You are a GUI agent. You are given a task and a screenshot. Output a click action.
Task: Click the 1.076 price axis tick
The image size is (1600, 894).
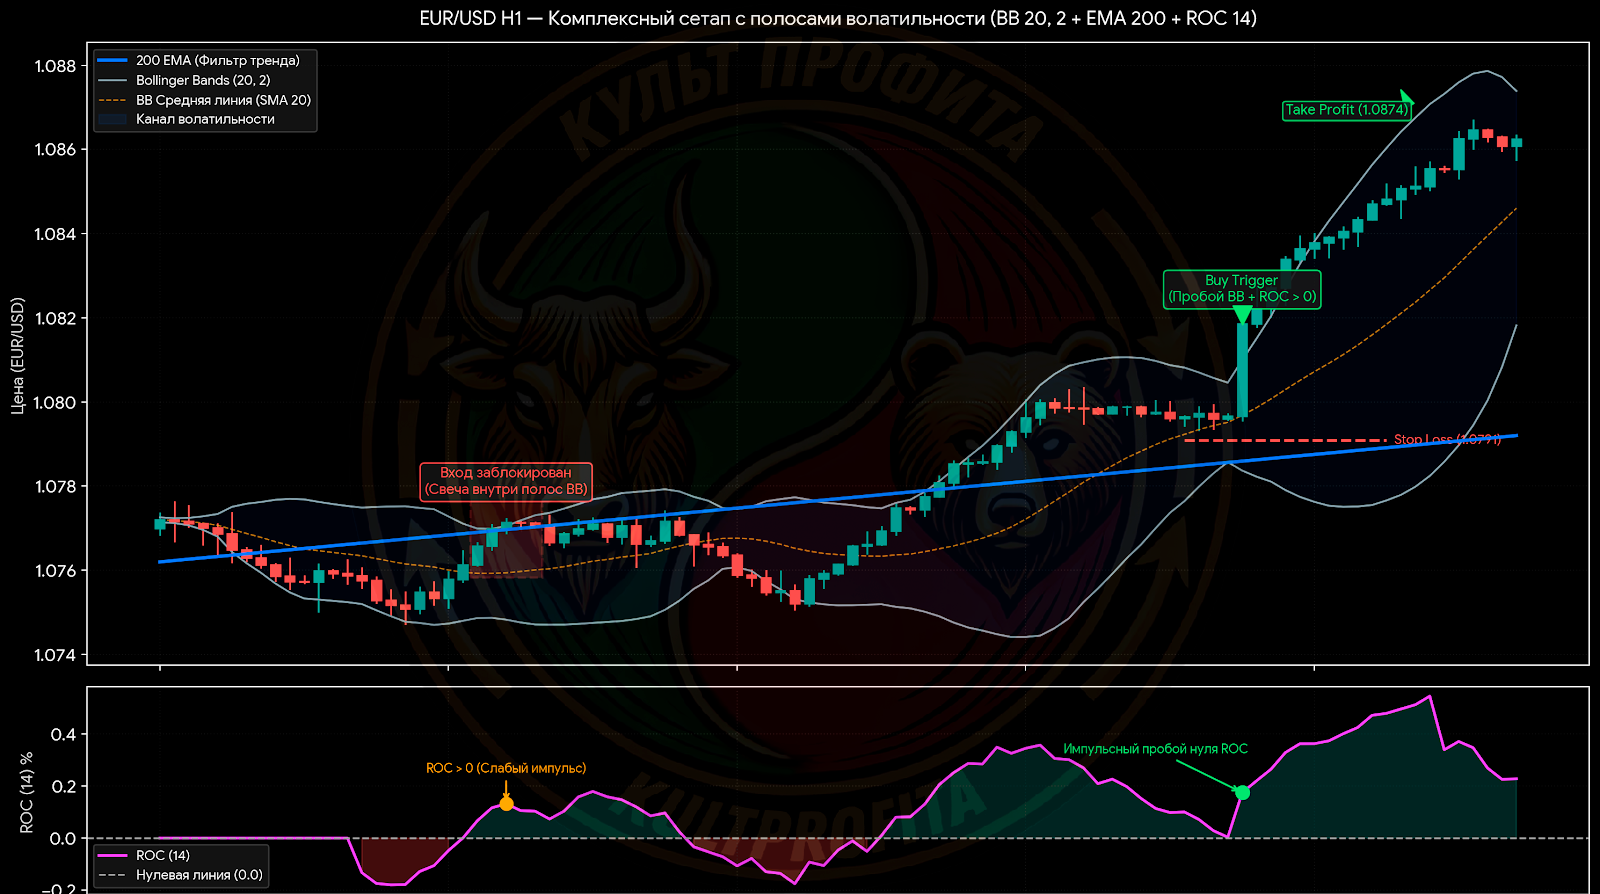(55, 571)
